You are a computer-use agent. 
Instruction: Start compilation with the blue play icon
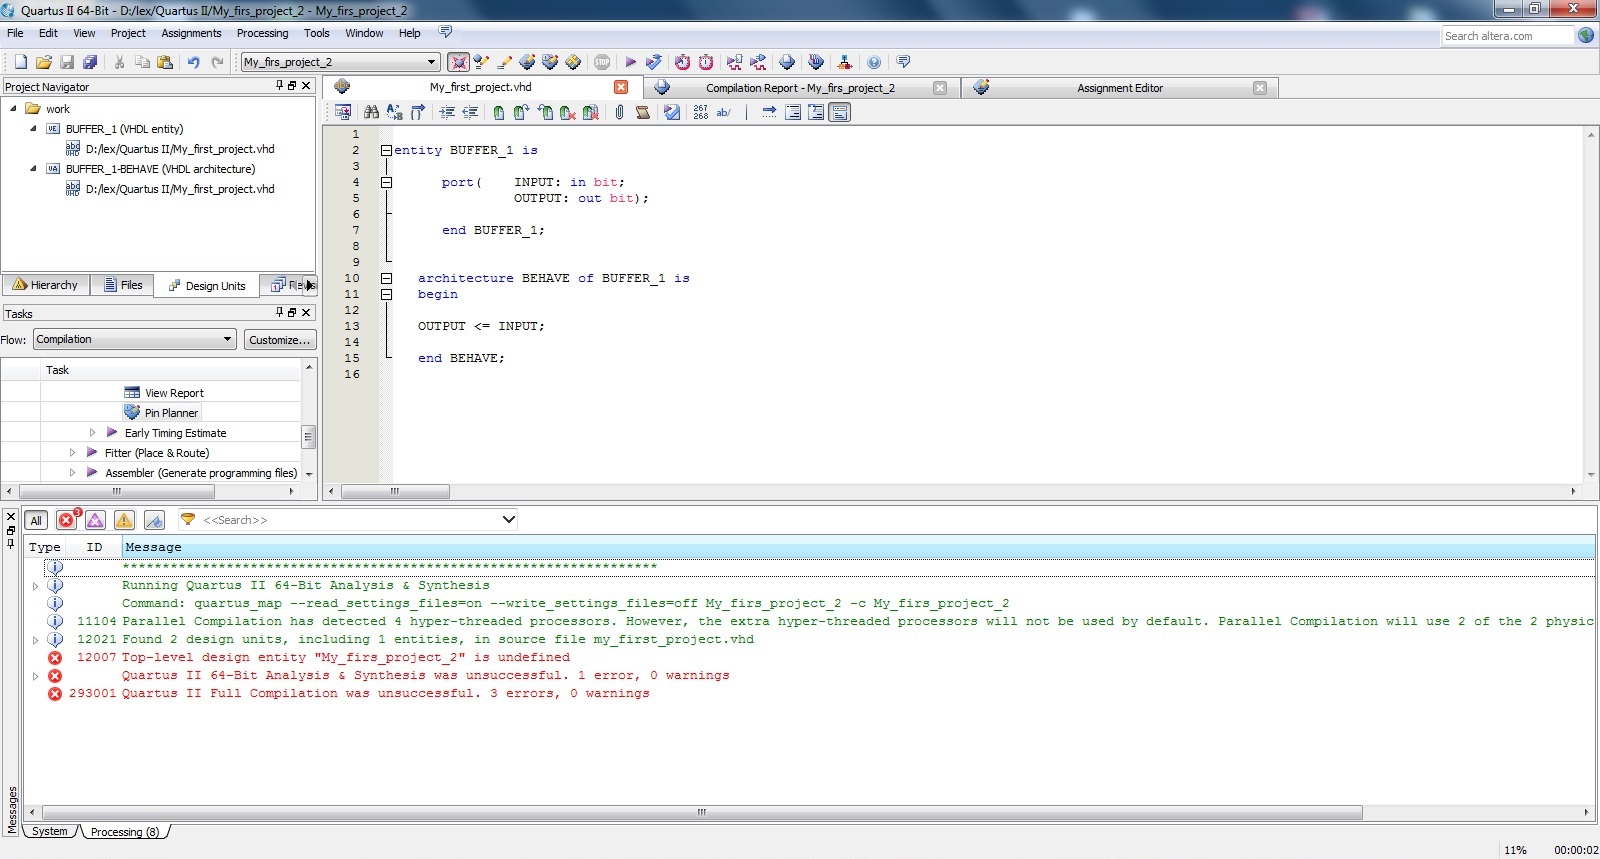point(630,62)
